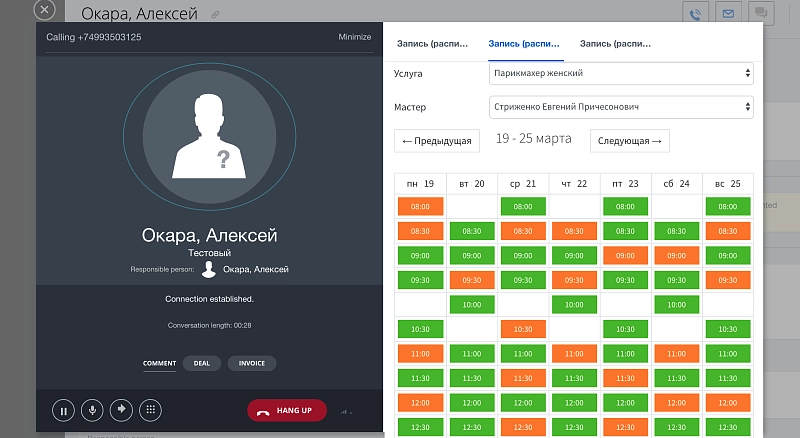Screen dimensions: 800x438
Task: Click the call transfer arrow icon
Action: point(122,410)
